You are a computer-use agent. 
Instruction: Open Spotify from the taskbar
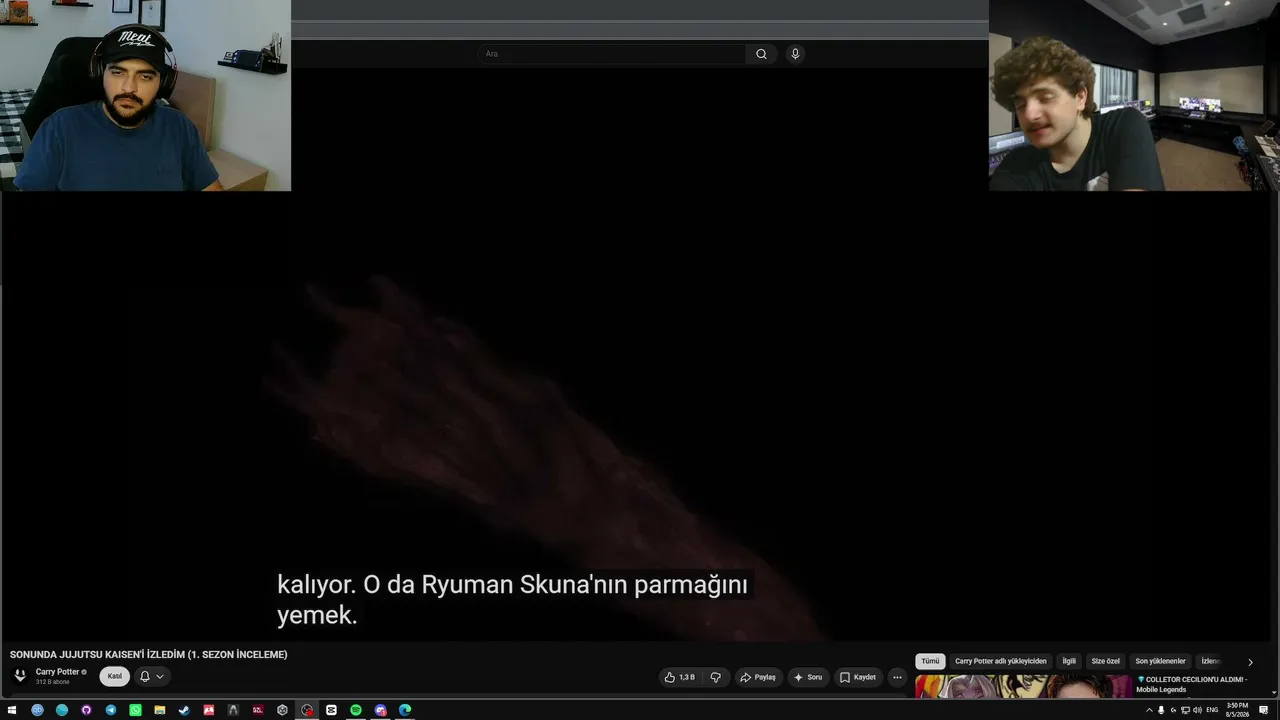click(356, 710)
